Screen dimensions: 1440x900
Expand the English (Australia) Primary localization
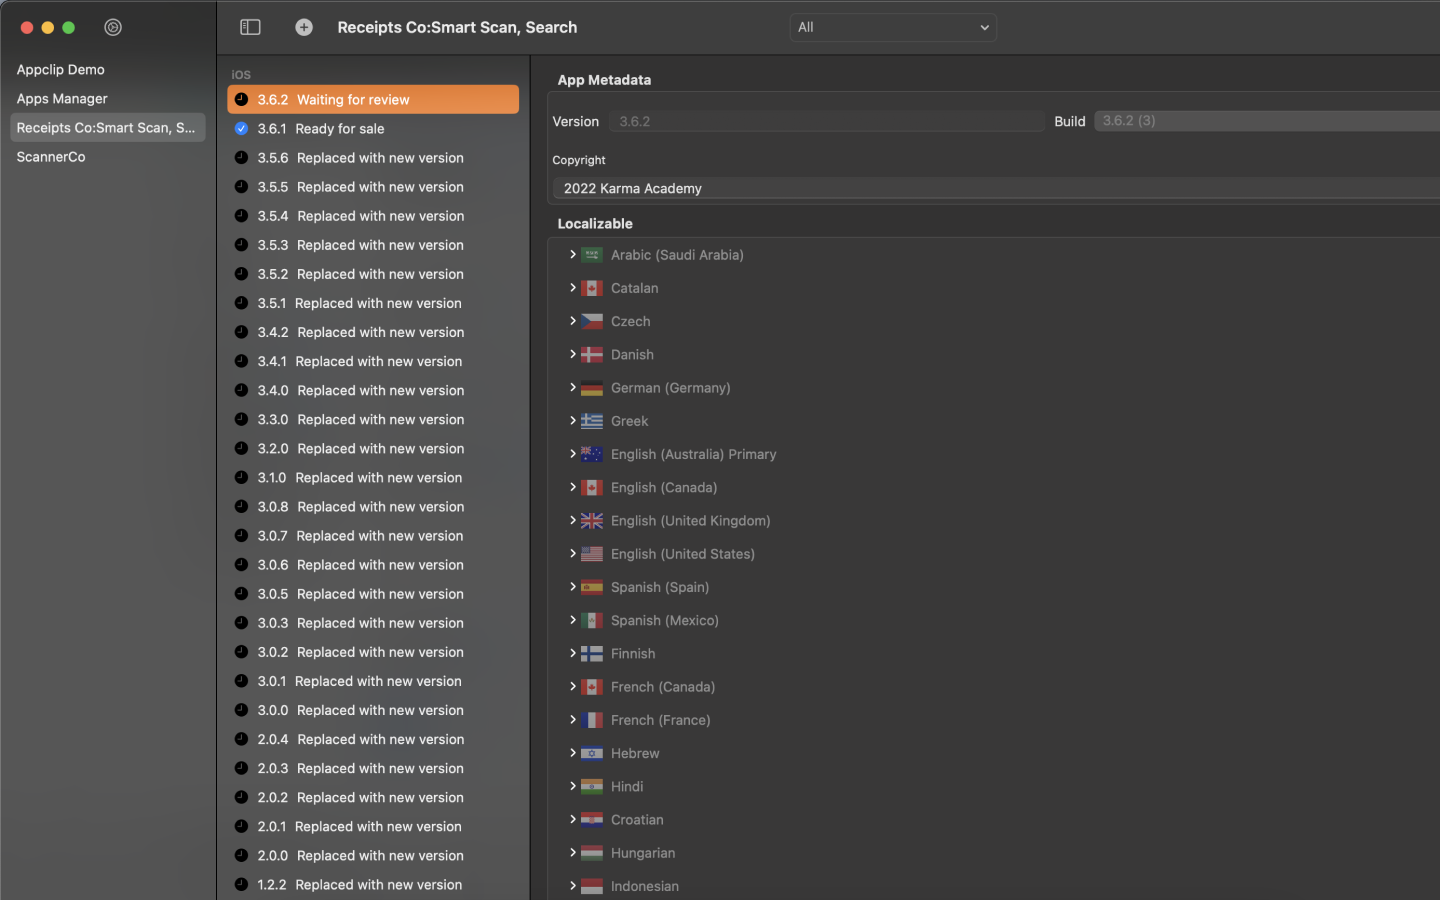573,453
